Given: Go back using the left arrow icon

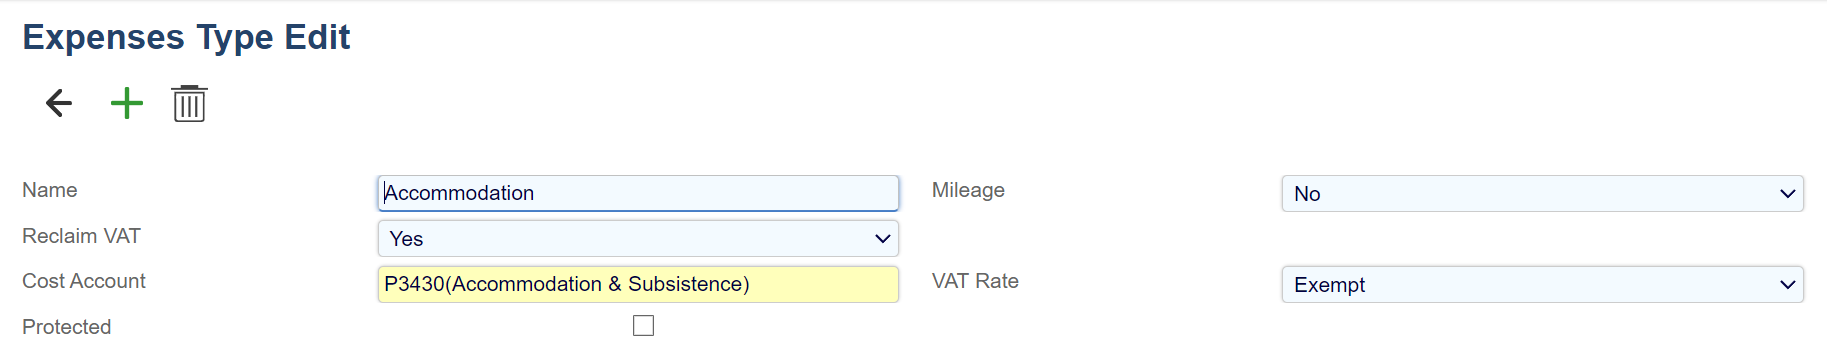Looking at the screenshot, I should 59,103.
